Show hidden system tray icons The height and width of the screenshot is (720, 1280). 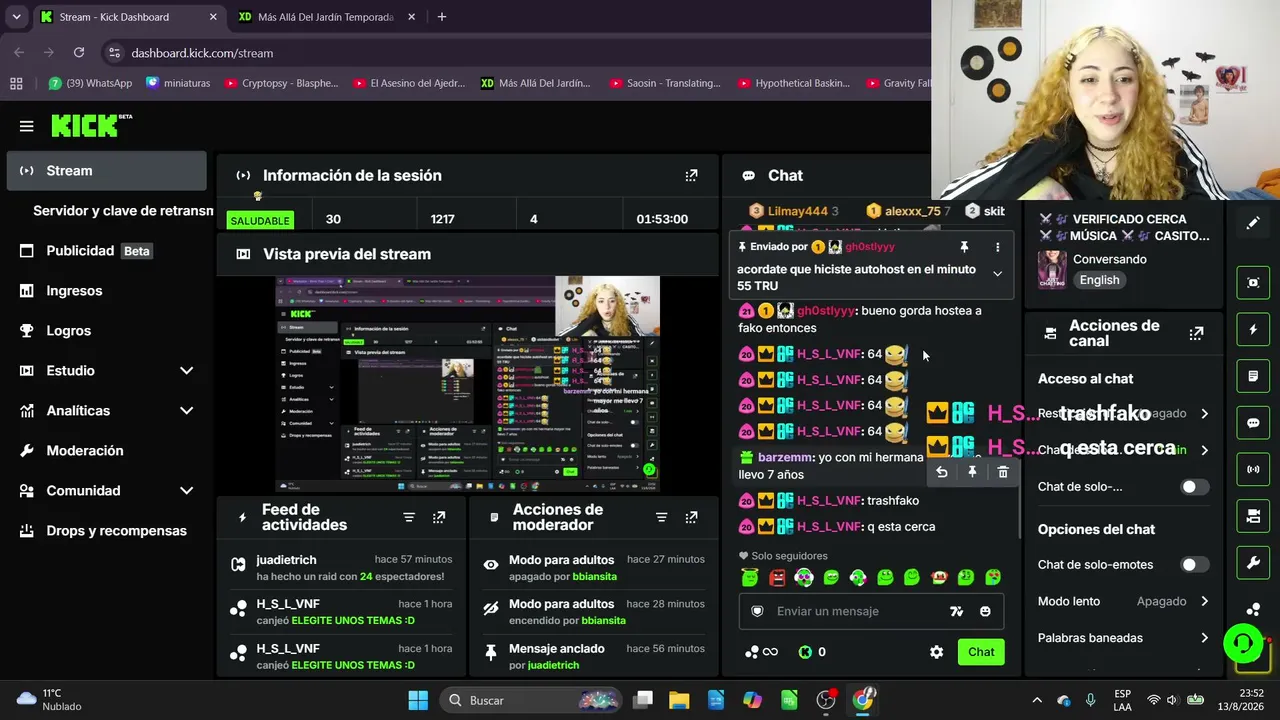(1037, 700)
